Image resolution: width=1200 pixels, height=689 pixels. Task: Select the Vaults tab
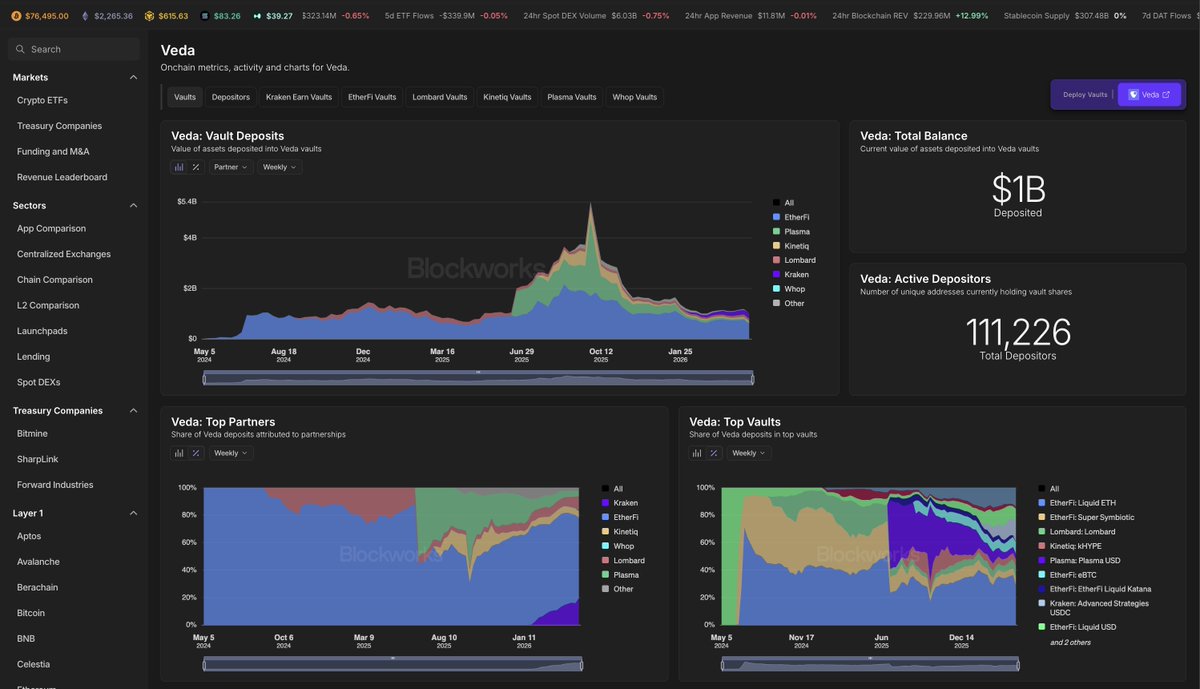pos(185,97)
